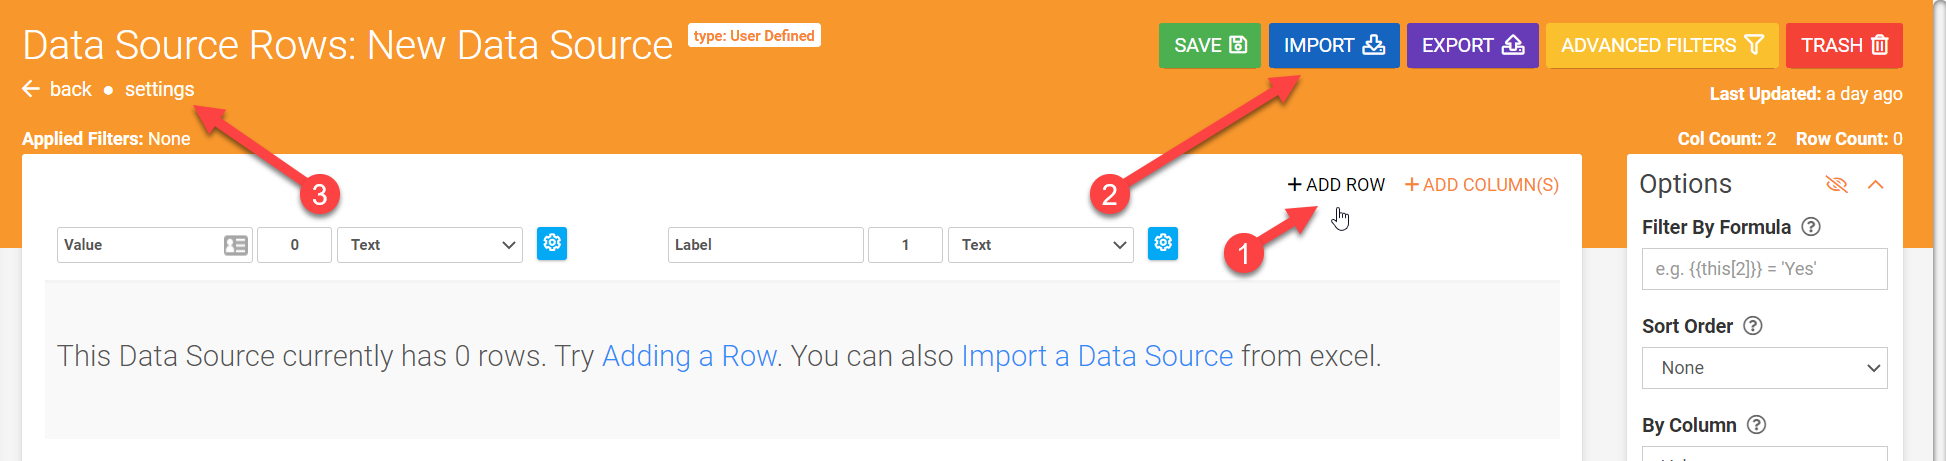Click the 'Applied Filters: None' text
Image resolution: width=1946 pixels, height=461 pixels.
click(106, 139)
